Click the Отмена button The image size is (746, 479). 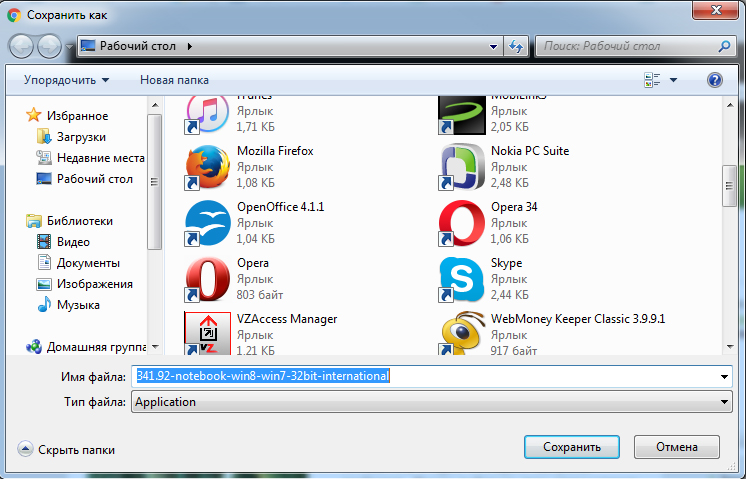click(676, 447)
